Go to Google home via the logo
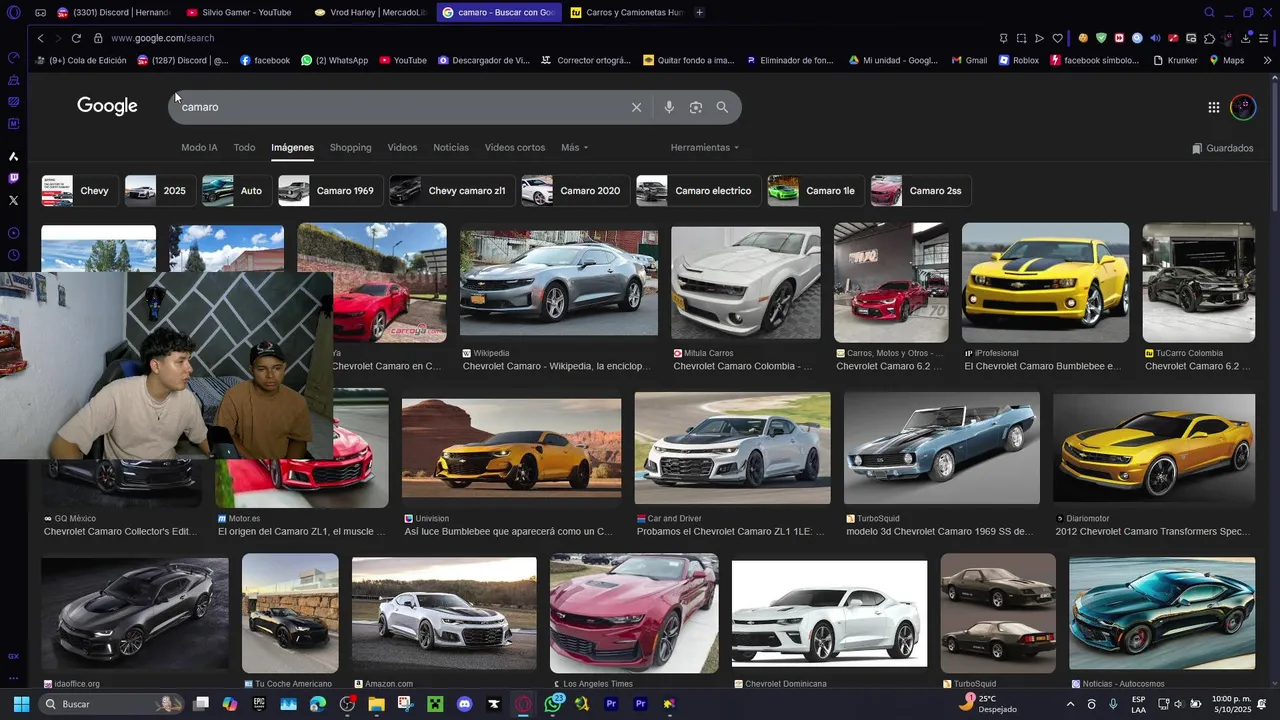The height and width of the screenshot is (720, 1280). 107,106
